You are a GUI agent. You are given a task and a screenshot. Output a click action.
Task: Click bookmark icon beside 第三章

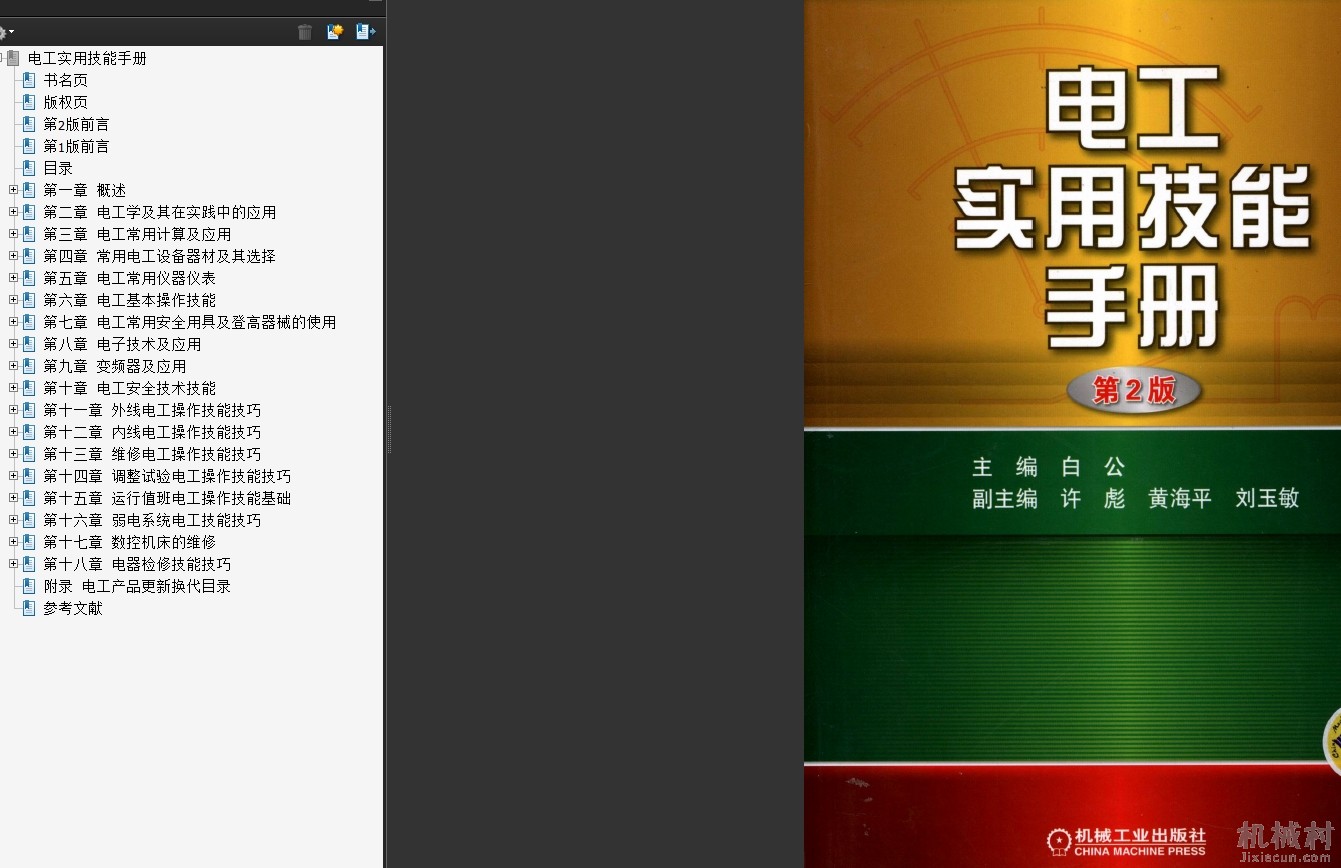(x=29, y=234)
